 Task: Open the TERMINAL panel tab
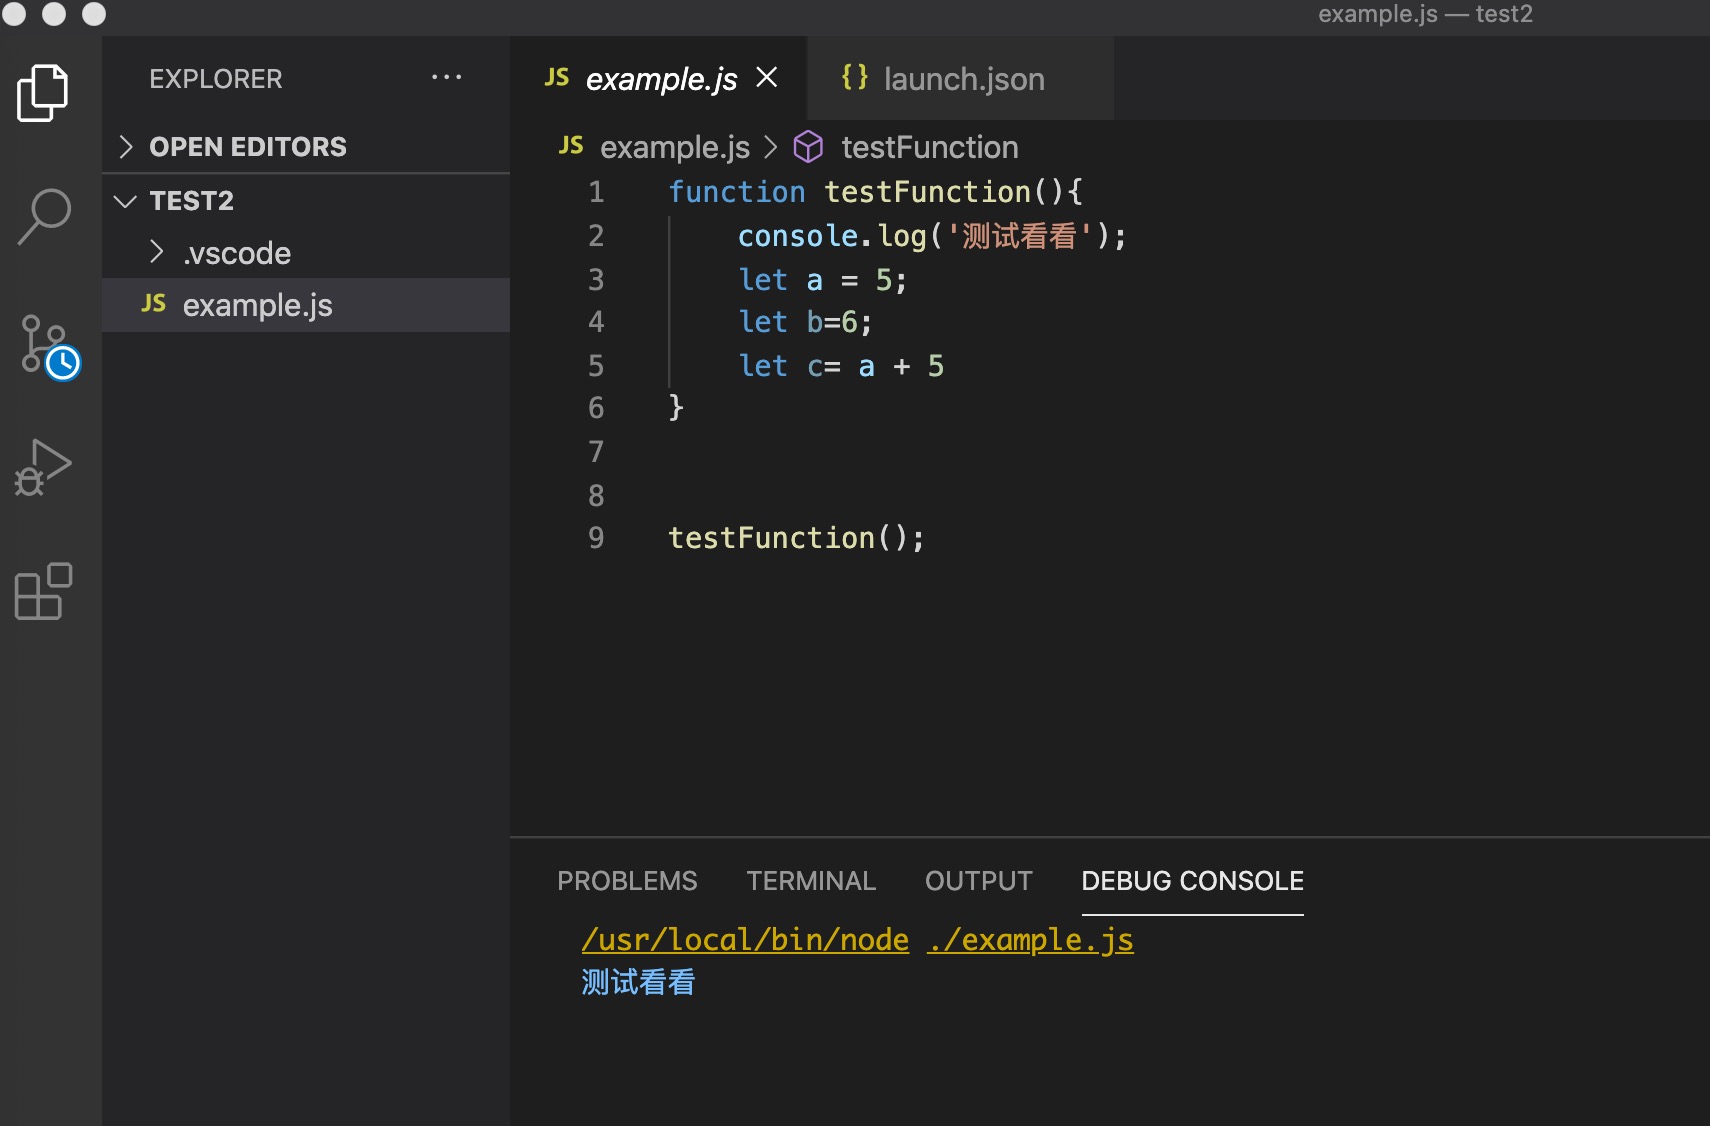click(x=811, y=881)
